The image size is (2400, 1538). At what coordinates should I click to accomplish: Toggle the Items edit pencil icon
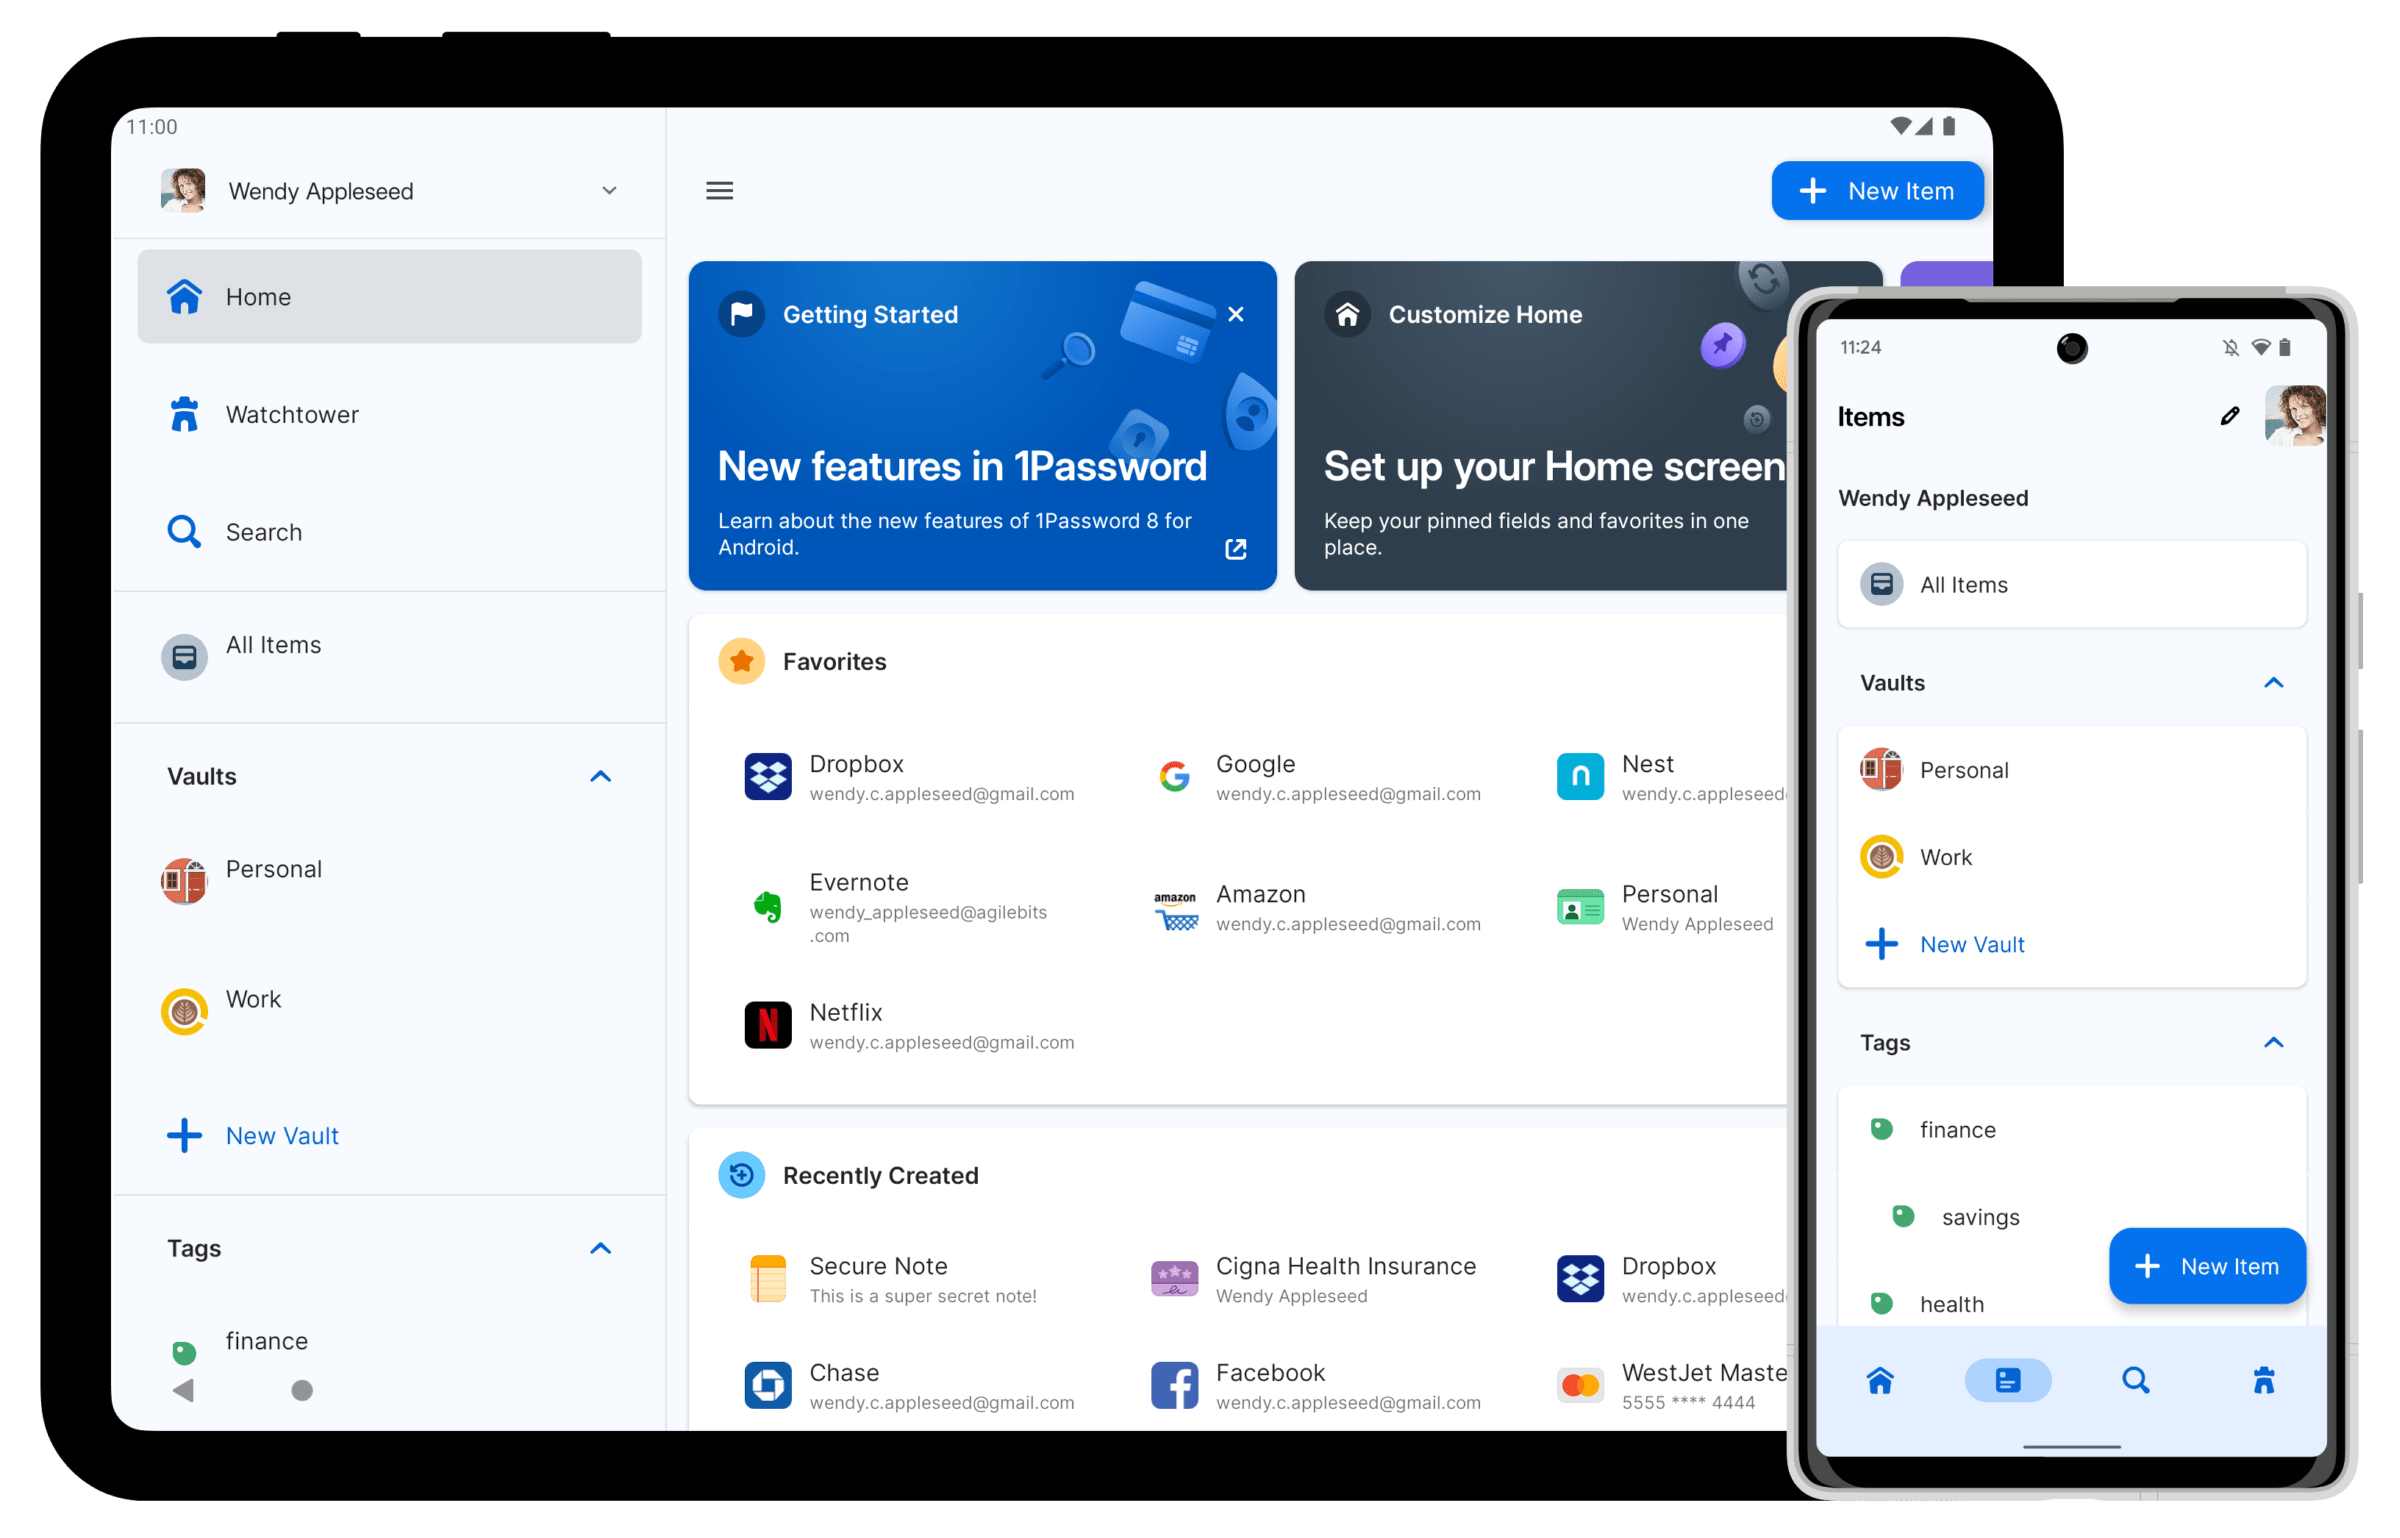coord(2222,416)
